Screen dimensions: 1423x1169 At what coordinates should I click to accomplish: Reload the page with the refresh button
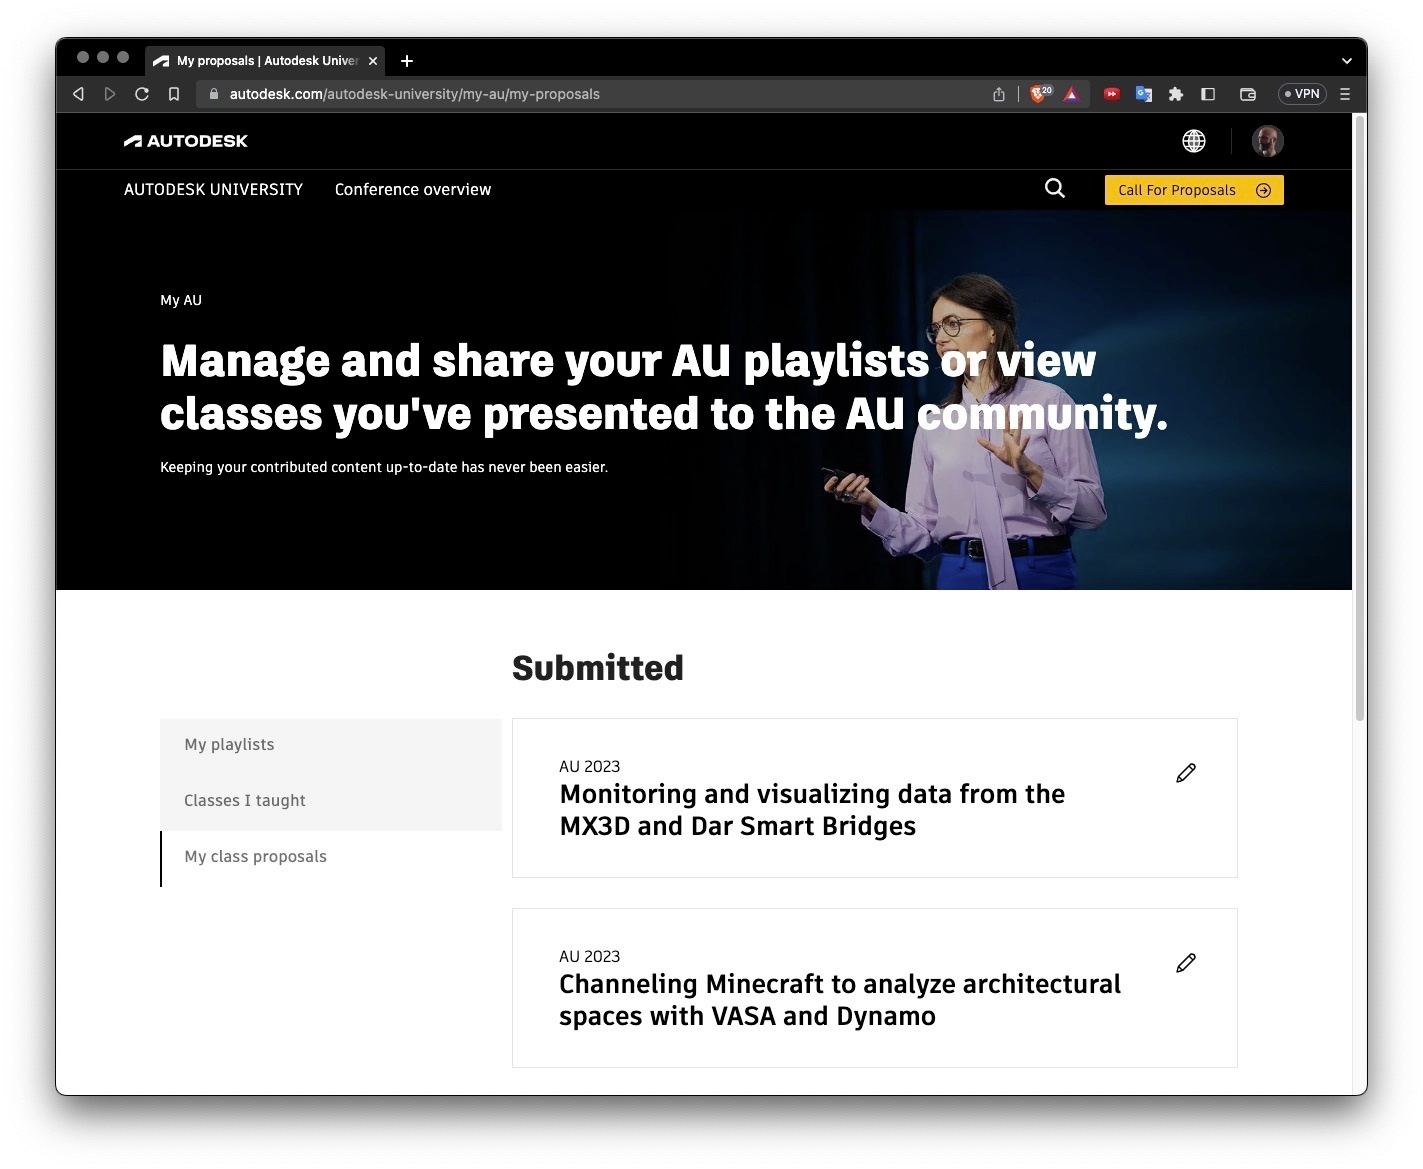142,94
